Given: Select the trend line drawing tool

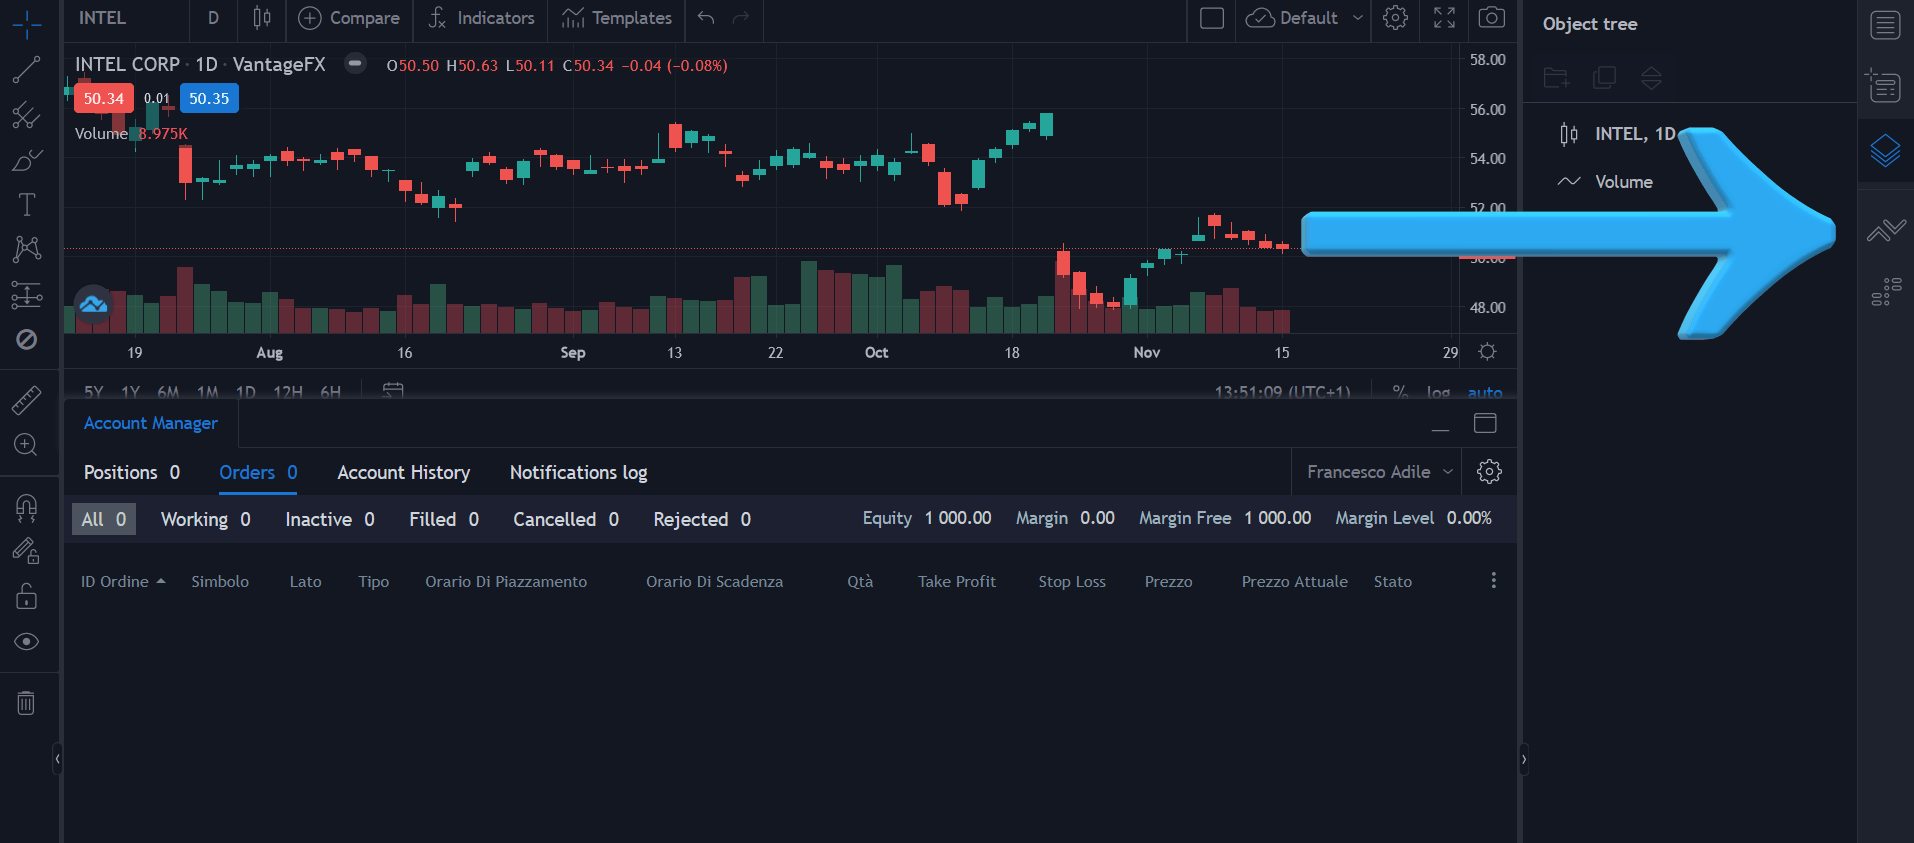Looking at the screenshot, I should pos(27,69).
